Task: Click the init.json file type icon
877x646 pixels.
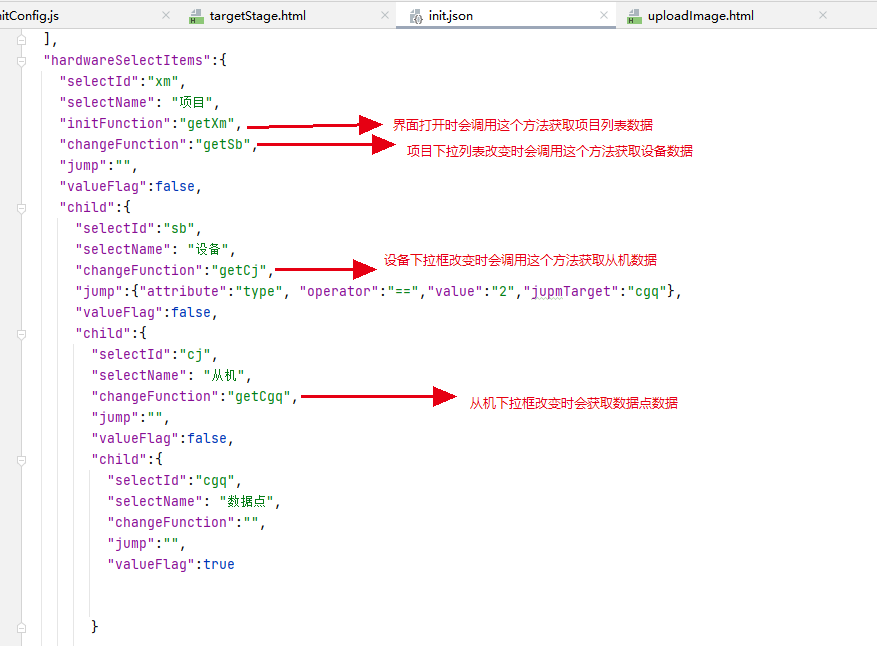Action: 415,16
